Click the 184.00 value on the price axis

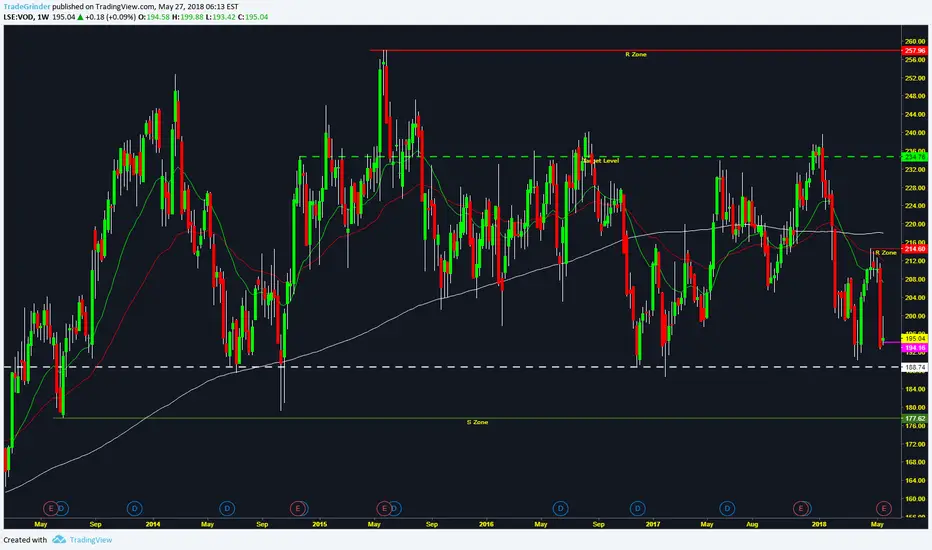click(915, 389)
